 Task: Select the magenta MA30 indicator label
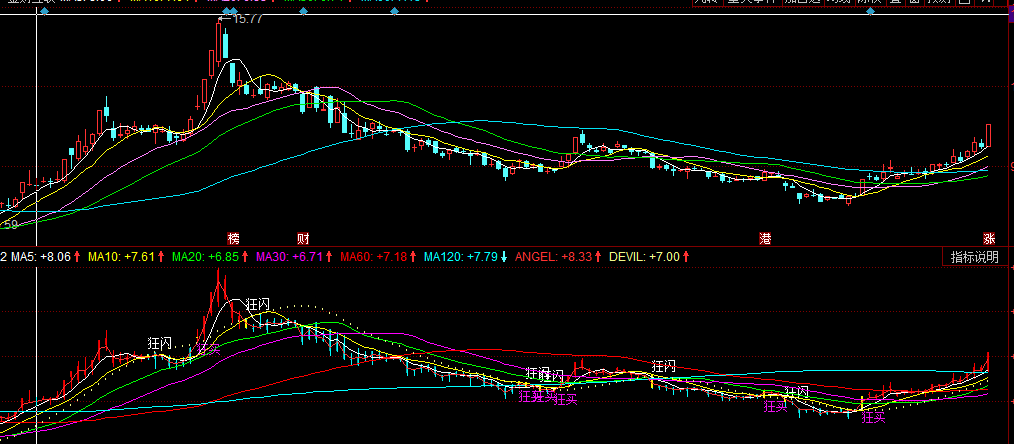(272, 257)
